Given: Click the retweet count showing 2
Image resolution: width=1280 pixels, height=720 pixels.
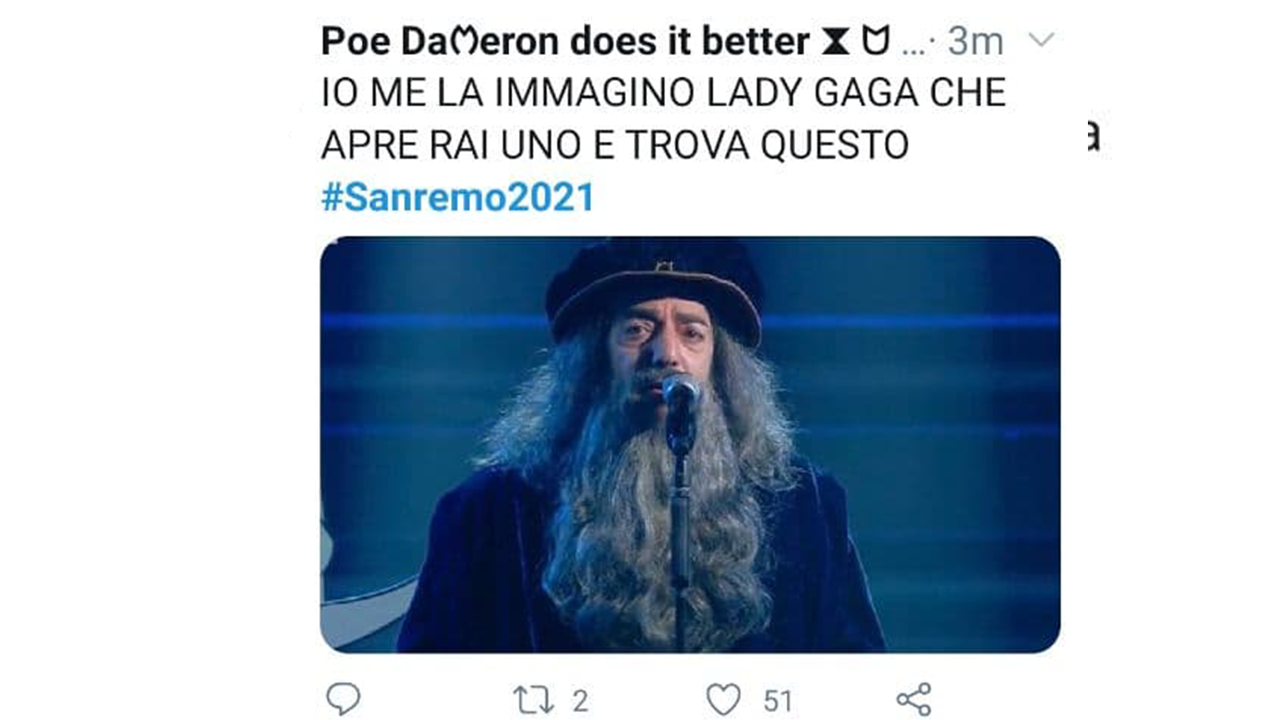Looking at the screenshot, I should tap(580, 701).
